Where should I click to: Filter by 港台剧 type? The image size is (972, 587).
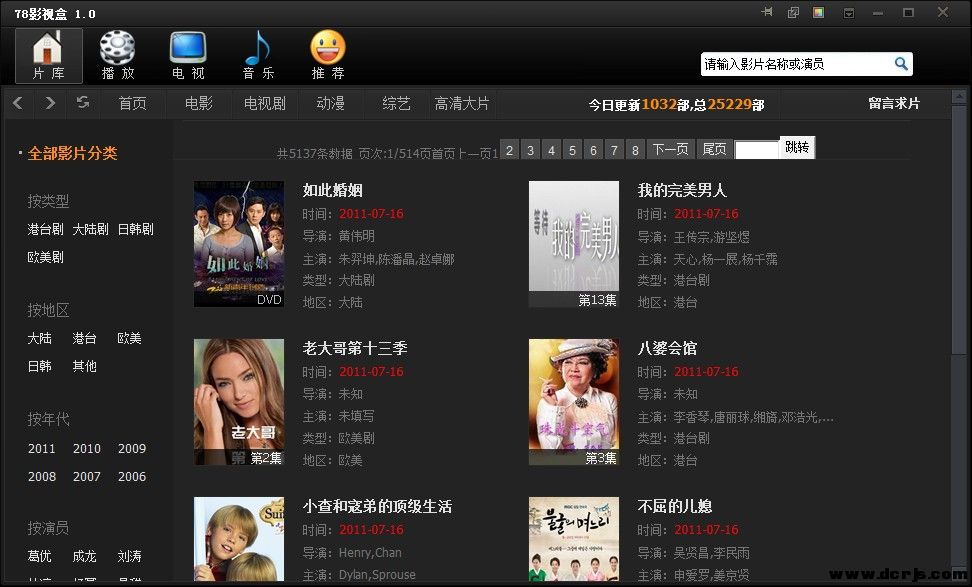coord(45,229)
